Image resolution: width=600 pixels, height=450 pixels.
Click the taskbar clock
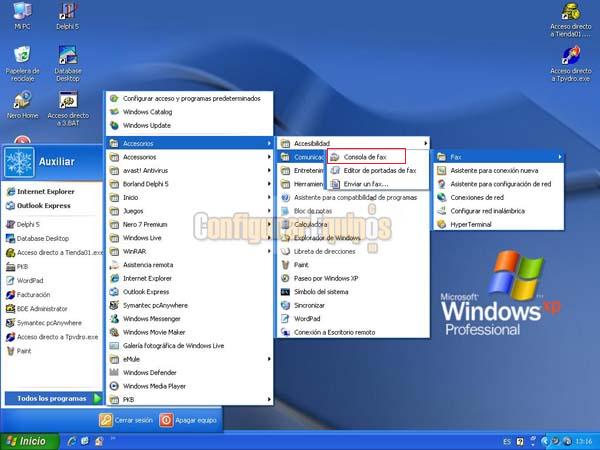tap(584, 442)
